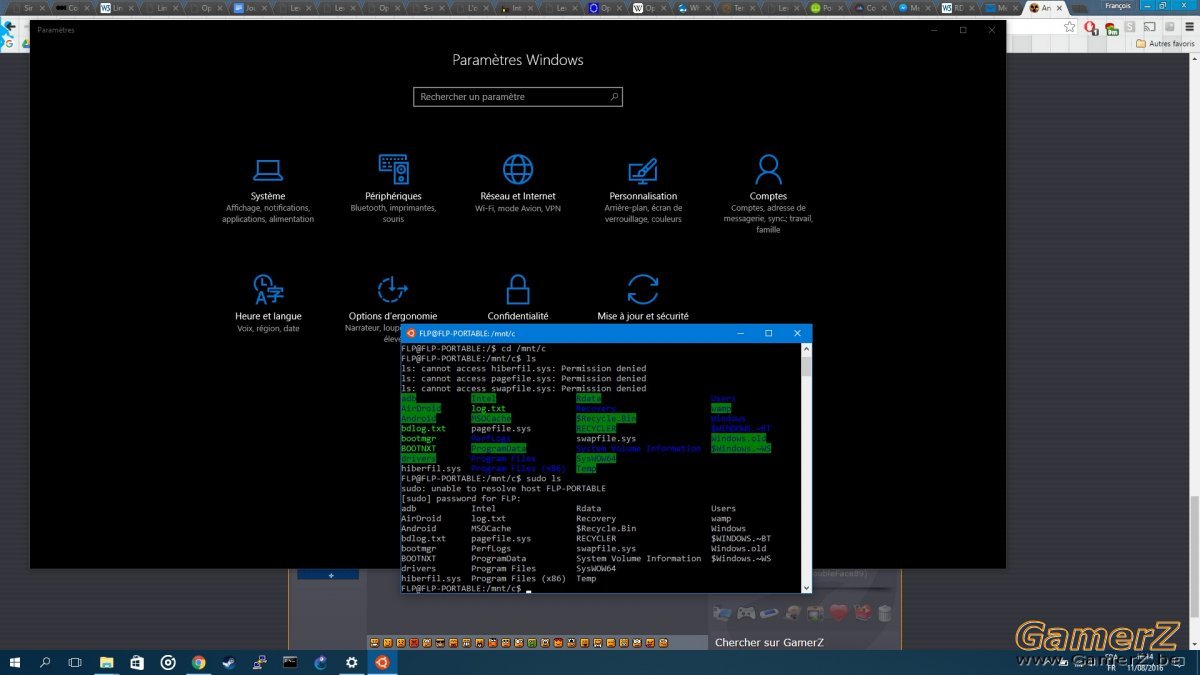1200x675 pixels.
Task: Open Task View on the taskbar
Action: 75,662
